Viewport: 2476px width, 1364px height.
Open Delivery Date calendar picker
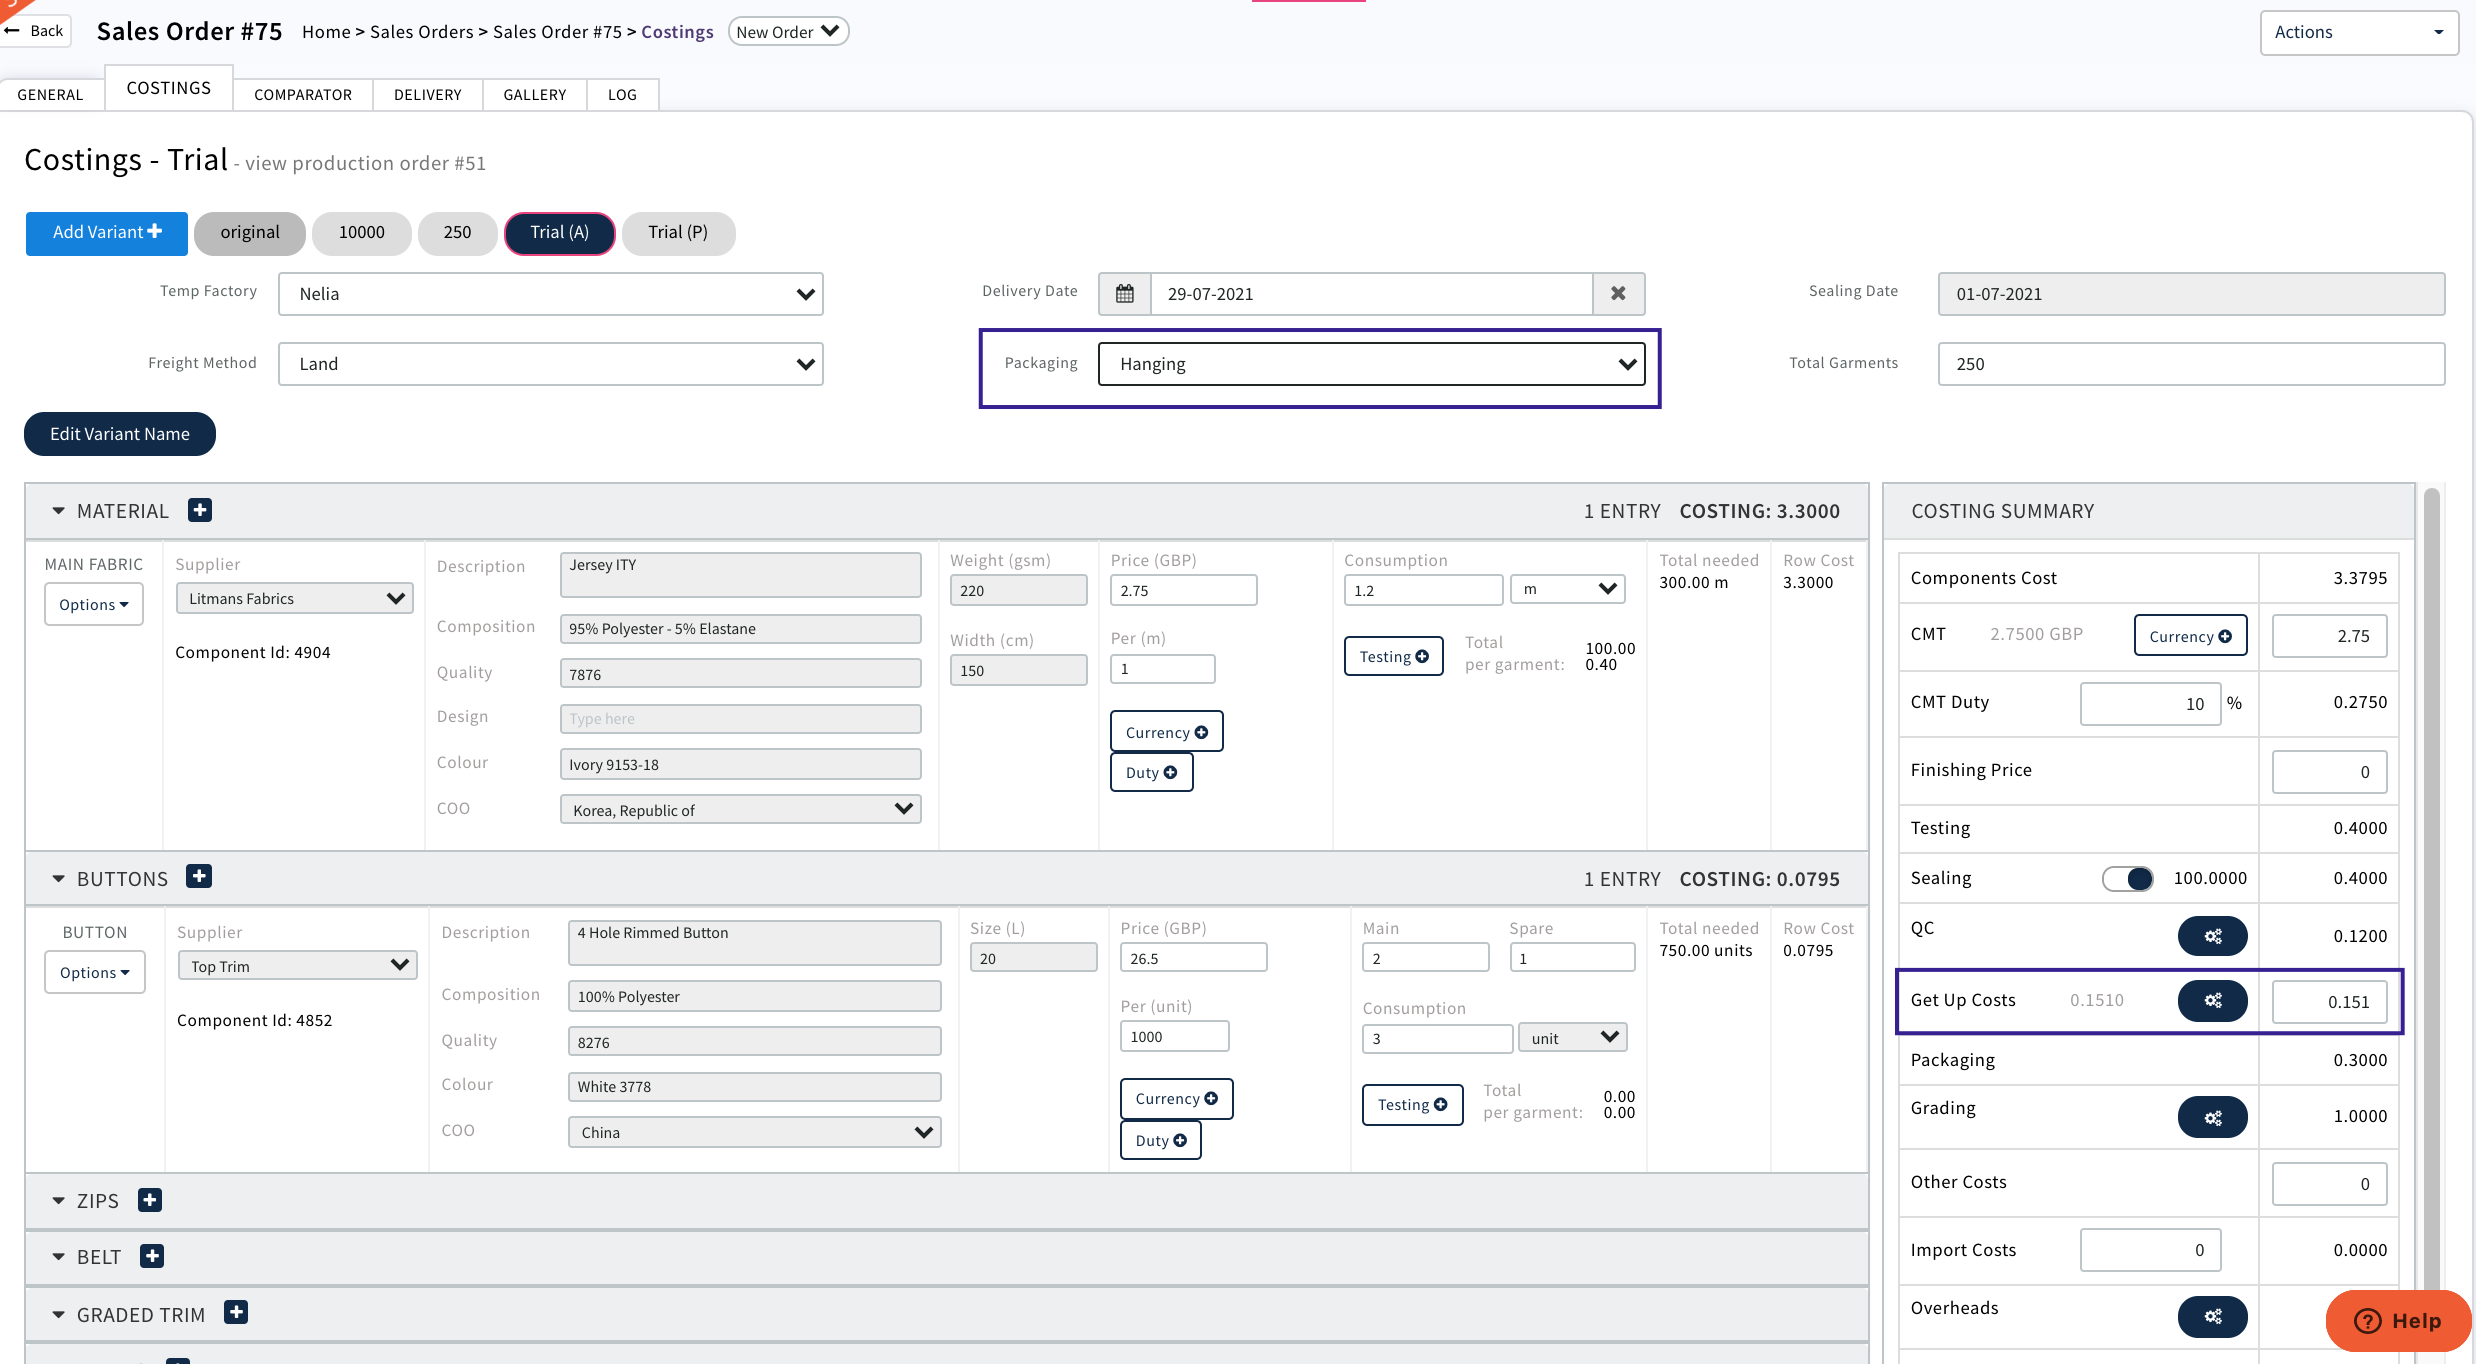[1125, 294]
